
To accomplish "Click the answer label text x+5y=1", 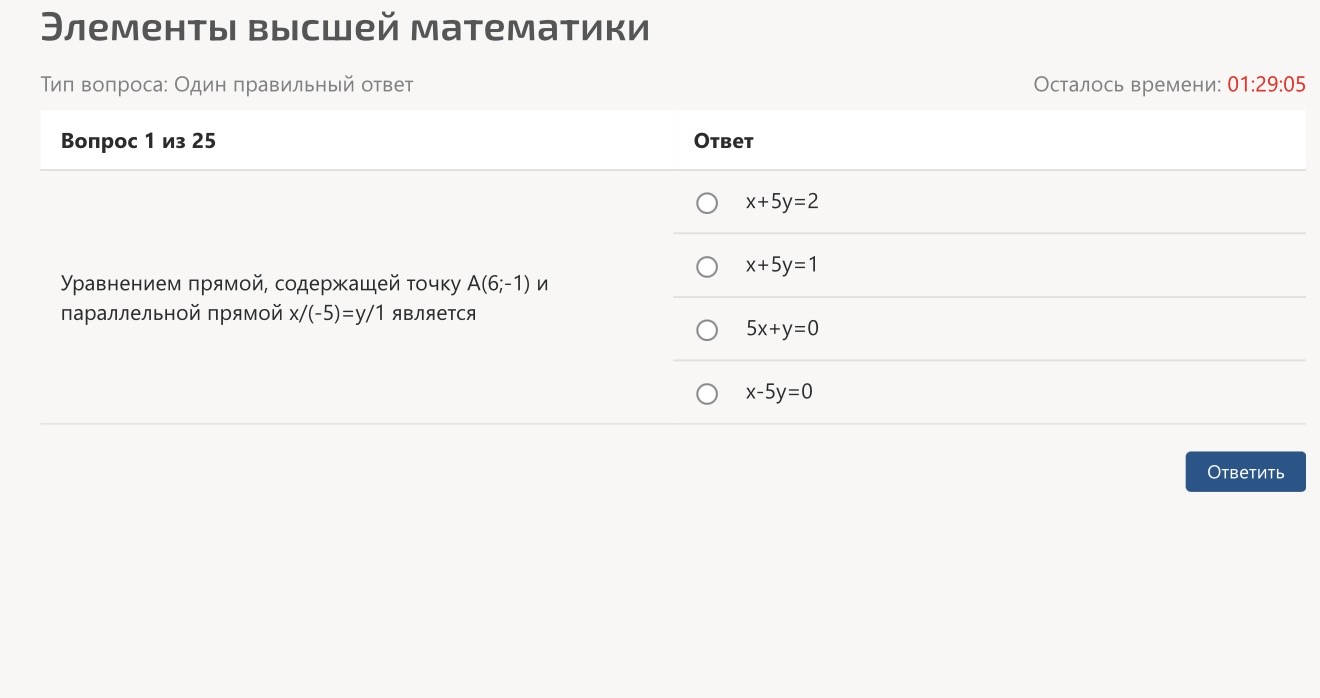I will tap(782, 265).
